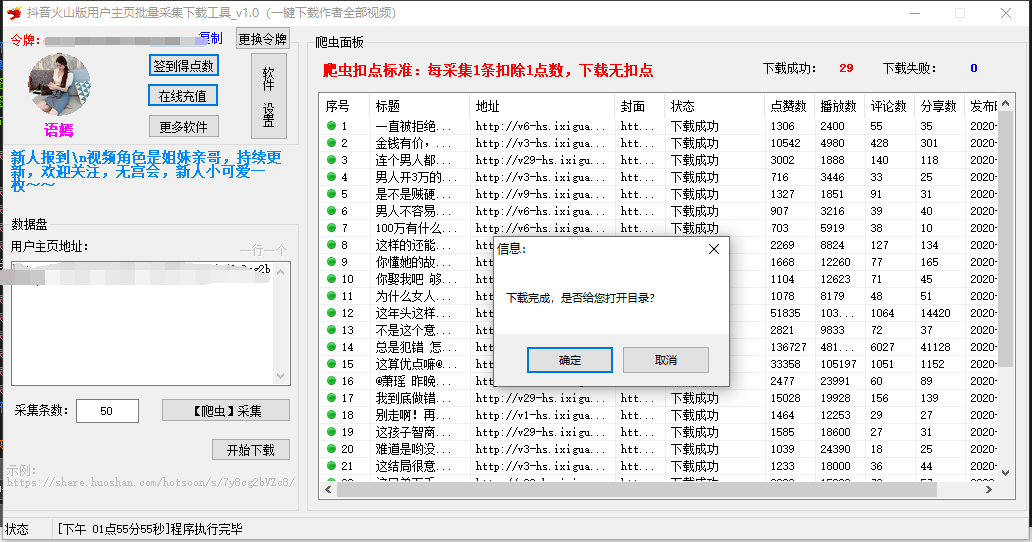Click the green status dot of row 7
Image resolution: width=1032 pixels, height=542 pixels.
click(331, 228)
